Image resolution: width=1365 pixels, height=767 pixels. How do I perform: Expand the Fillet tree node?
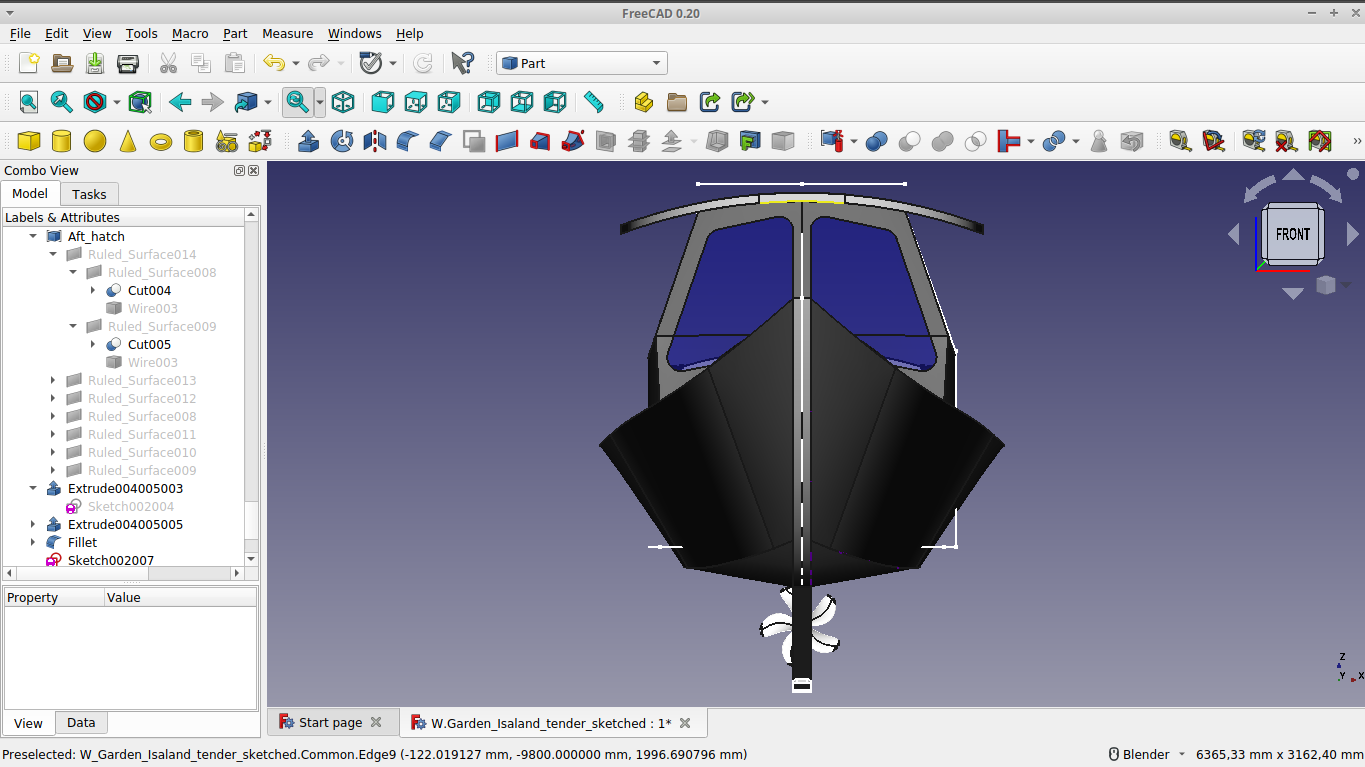pyautogui.click(x=33, y=542)
